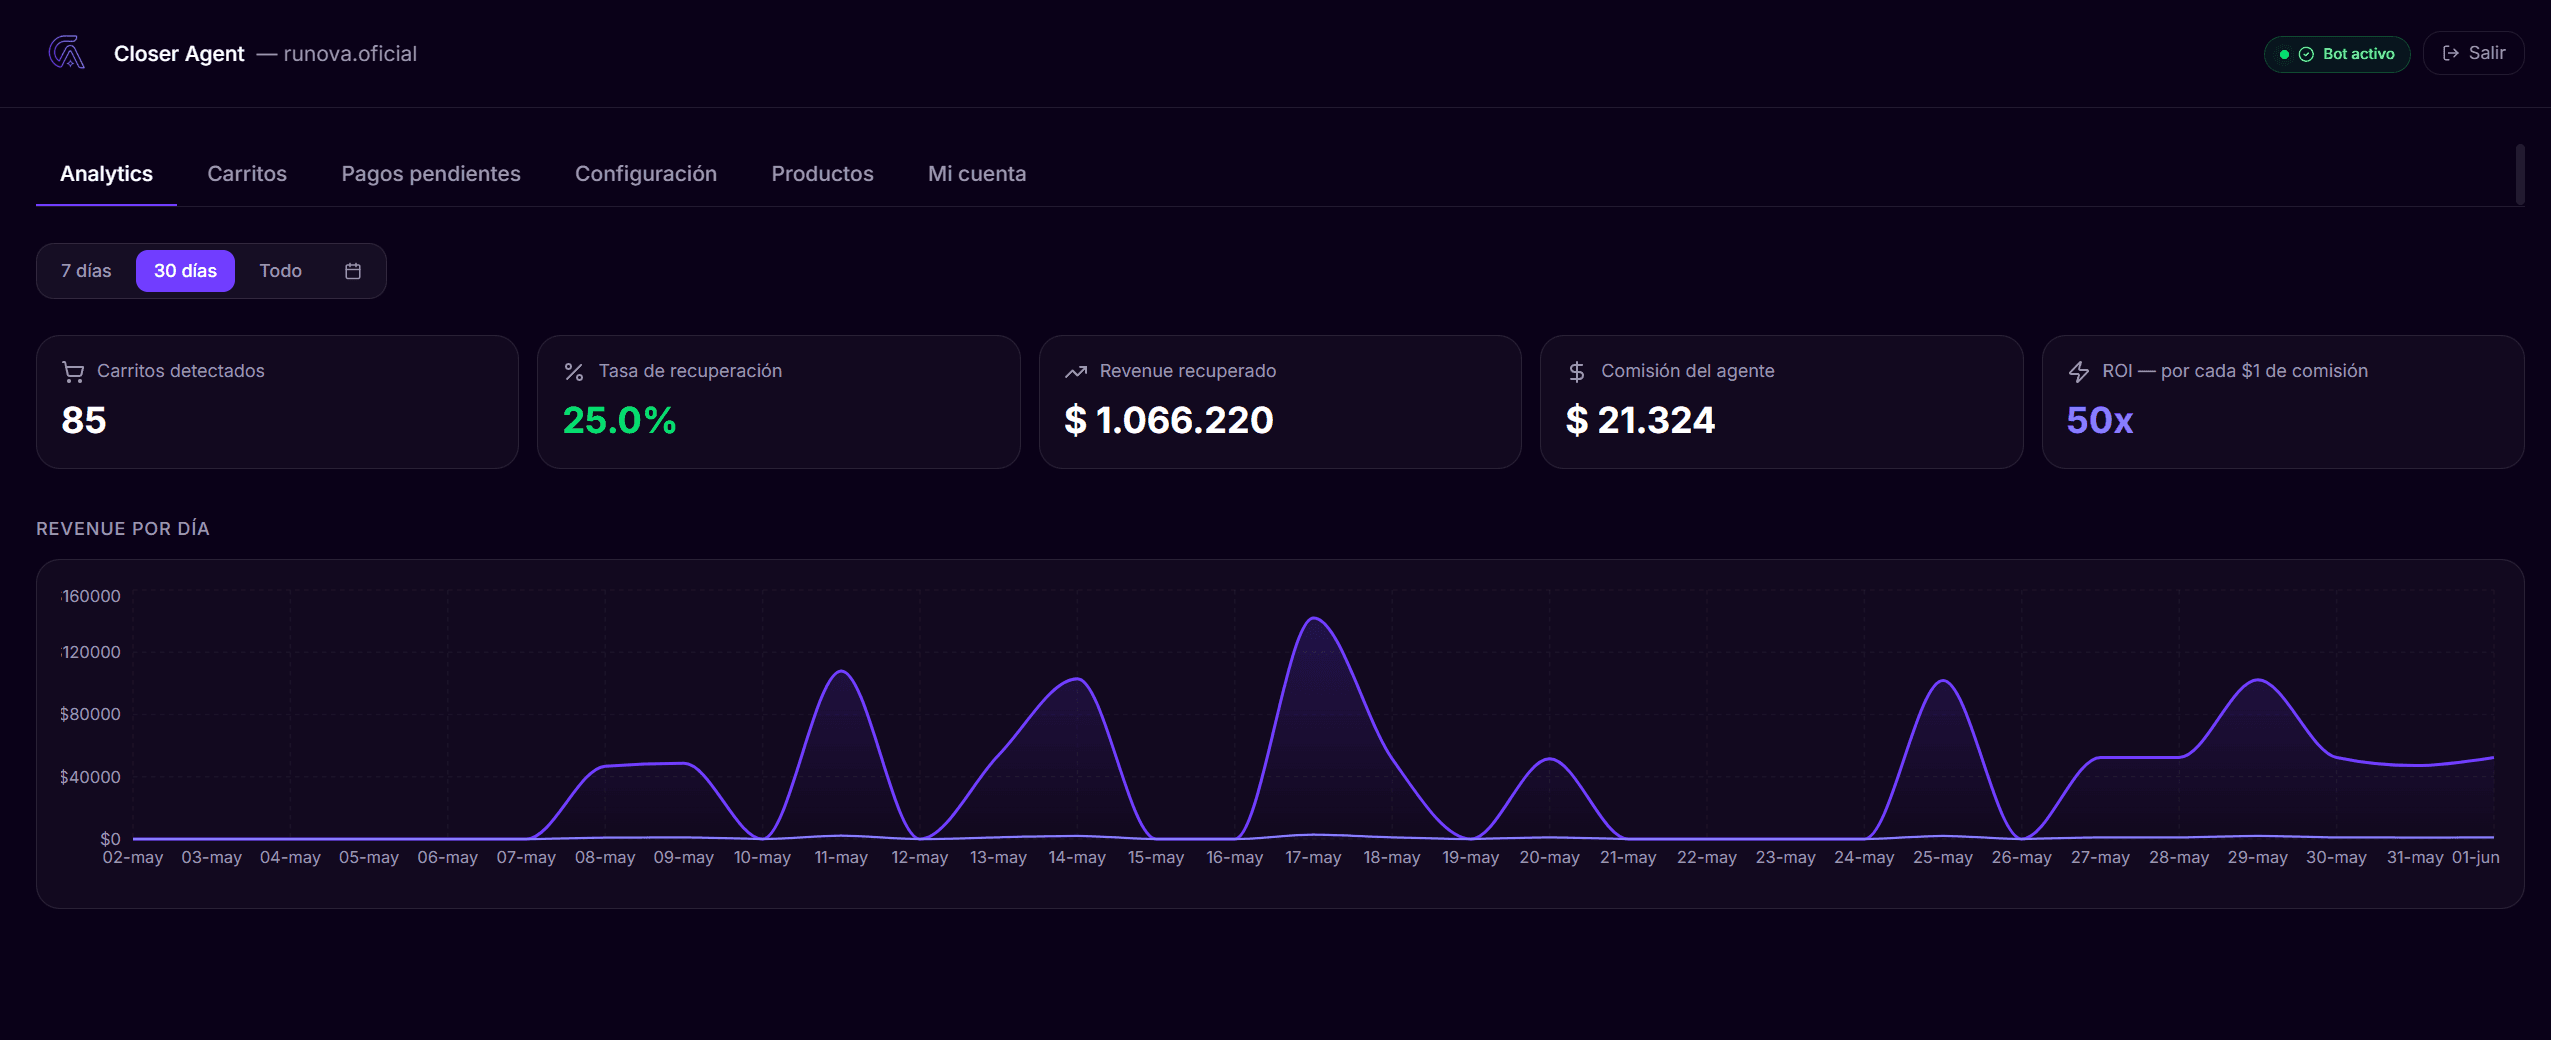Click the trending arrow icon beside Revenue recuperado
2551x1040 pixels.
[1076, 372]
